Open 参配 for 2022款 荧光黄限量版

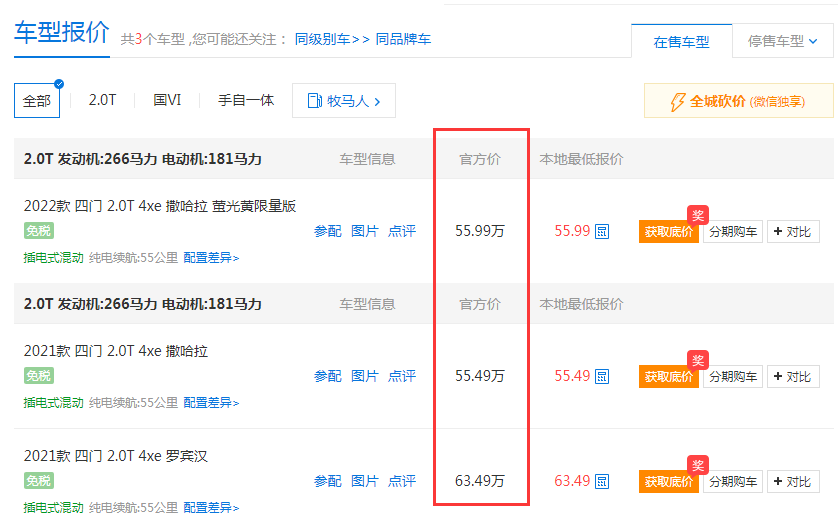click(x=328, y=231)
